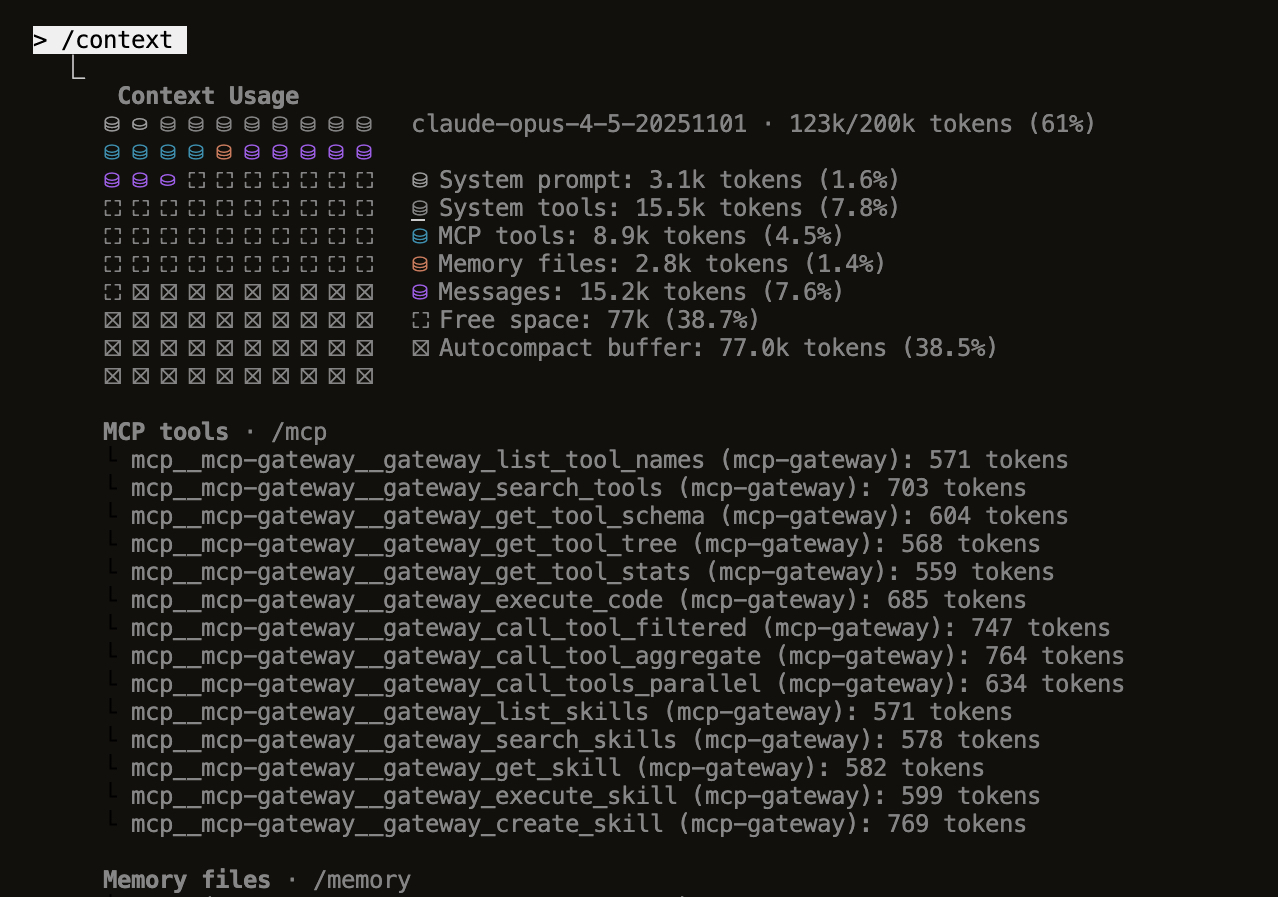Screen dimensions: 1278x897
Task: Collapse the Context Usage section
Action: [208, 95]
